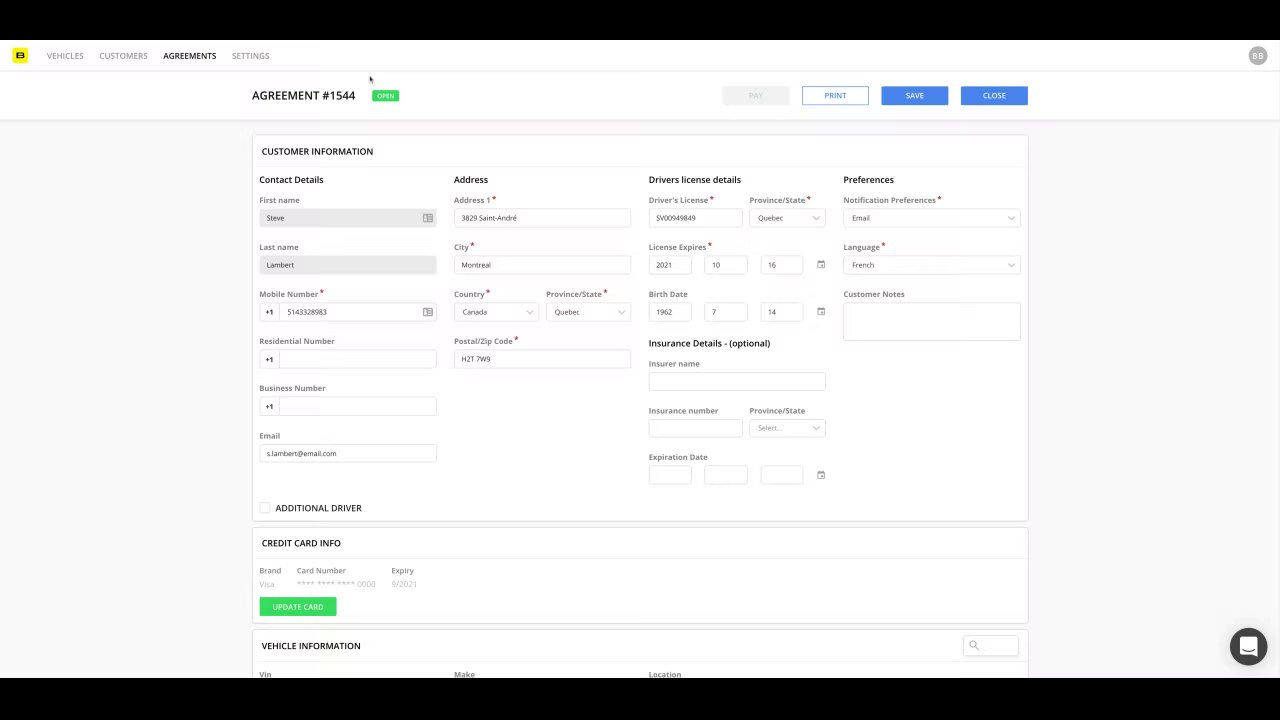This screenshot has width=1280, height=720.
Task: Click insurance Expiration Date first empty field
Action: [x=670, y=475]
